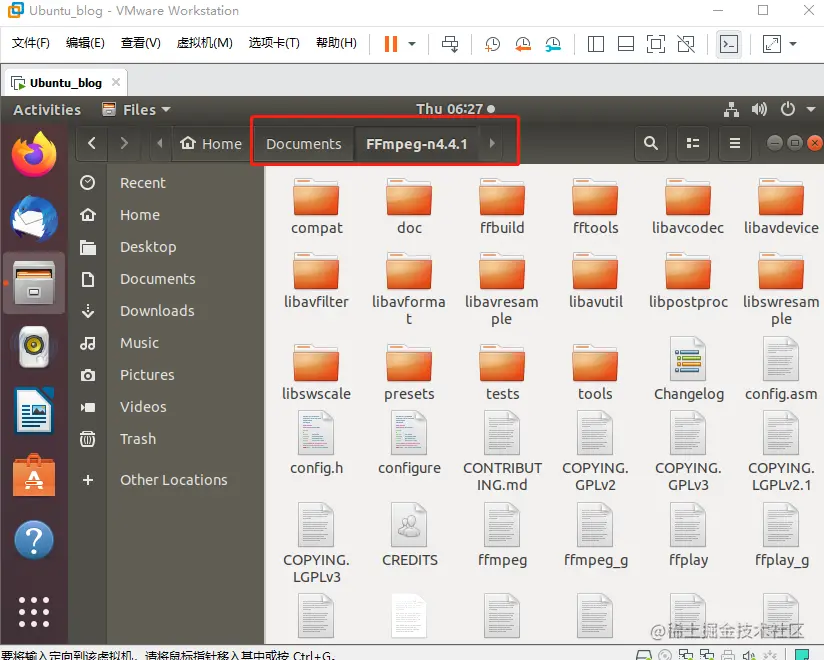Open the pause button dropdown arrow
Image resolution: width=824 pixels, height=660 pixels.
pos(410,43)
